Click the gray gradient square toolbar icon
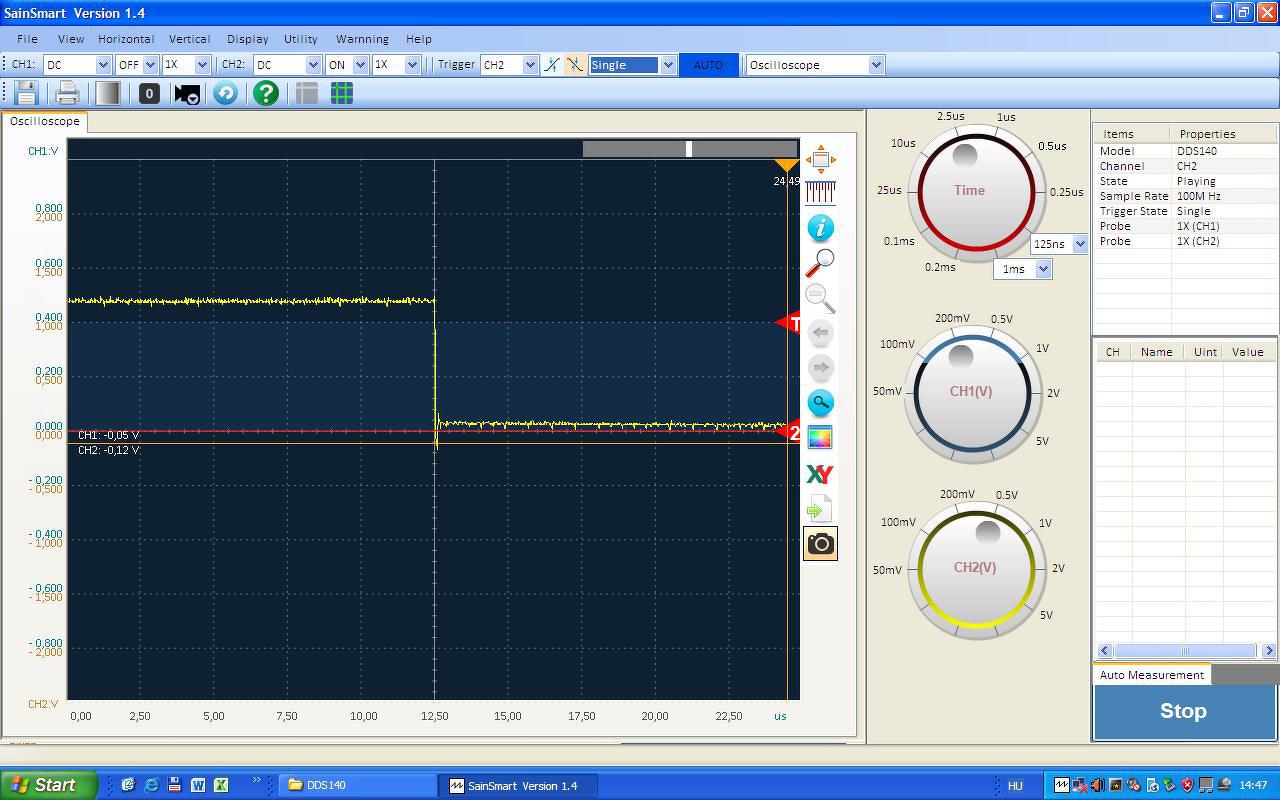 tap(108, 93)
